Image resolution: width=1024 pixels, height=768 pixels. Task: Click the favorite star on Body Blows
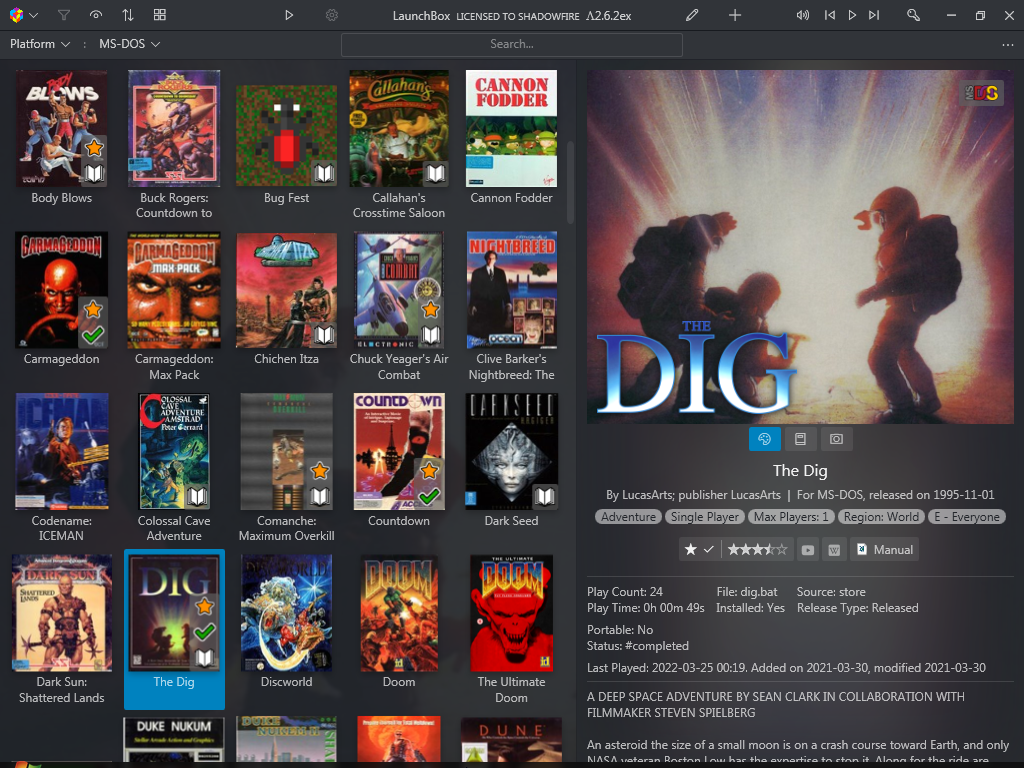click(95, 148)
